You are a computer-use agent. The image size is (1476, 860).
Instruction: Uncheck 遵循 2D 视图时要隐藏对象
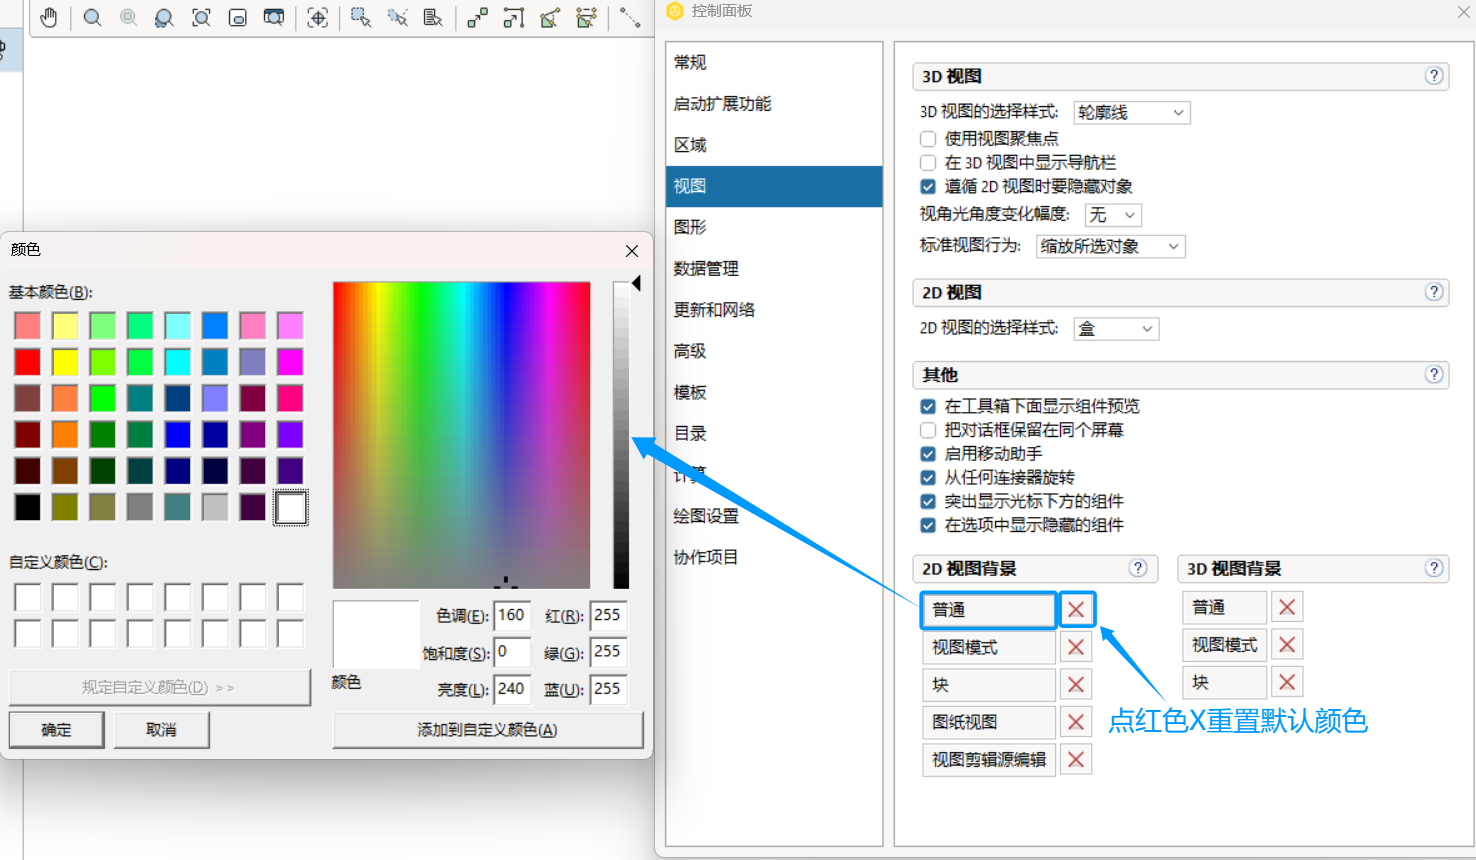pyautogui.click(x=928, y=186)
